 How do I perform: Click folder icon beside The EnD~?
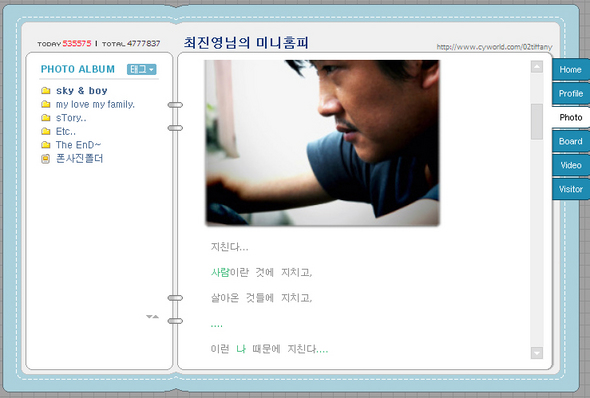pyautogui.click(x=46, y=145)
